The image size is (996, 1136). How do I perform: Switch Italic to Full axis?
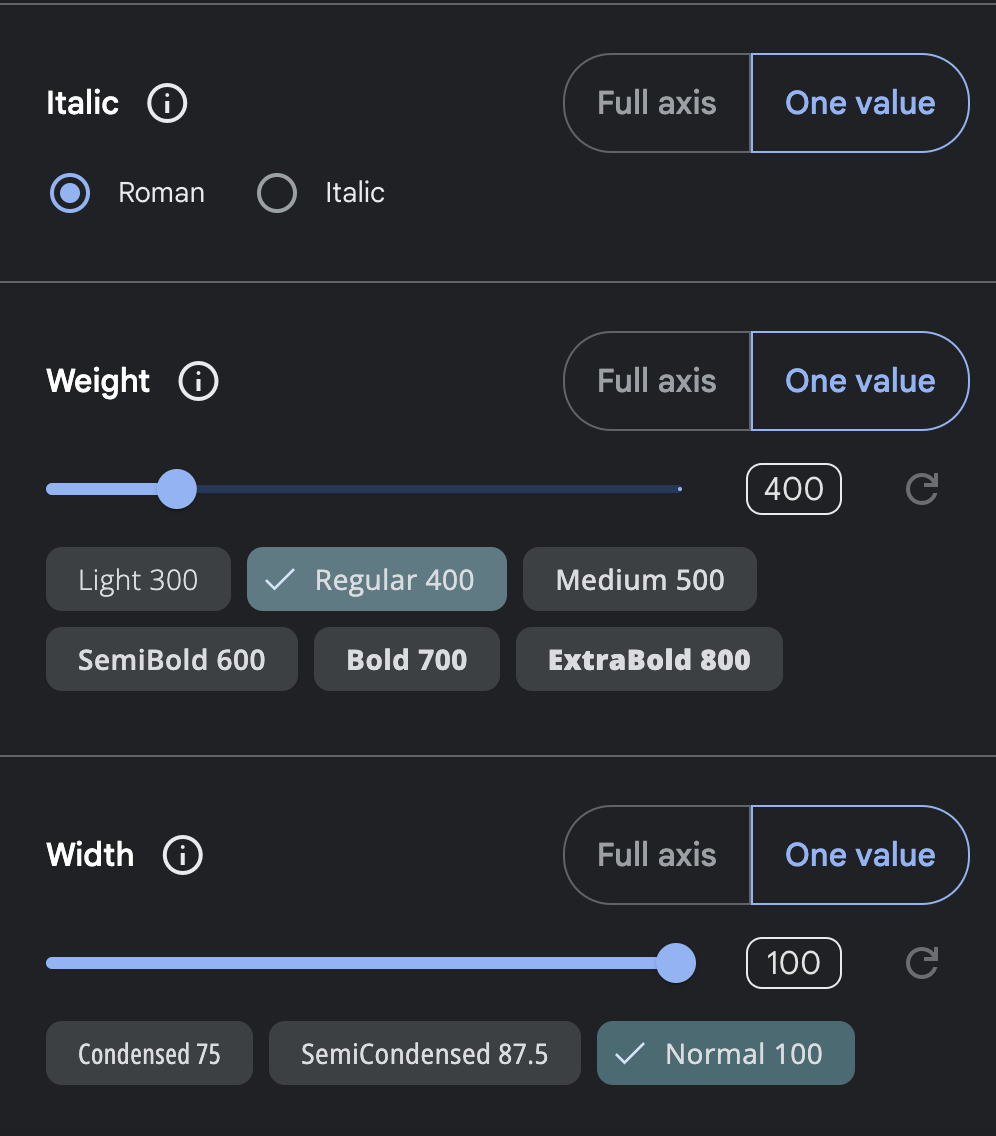[x=657, y=103]
